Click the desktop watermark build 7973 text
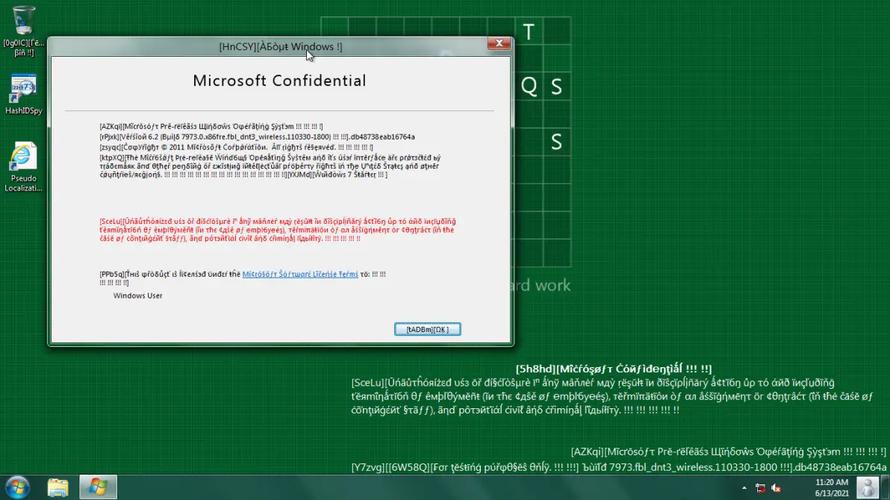This screenshot has height=500, width=890. (619, 467)
